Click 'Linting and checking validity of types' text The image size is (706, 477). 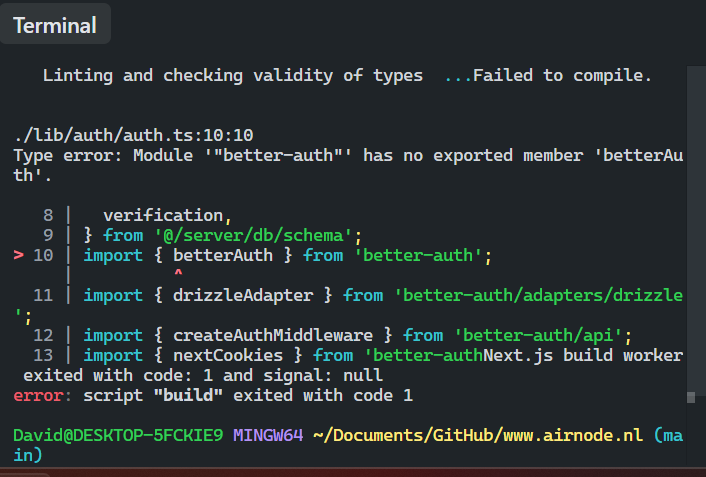coord(232,75)
